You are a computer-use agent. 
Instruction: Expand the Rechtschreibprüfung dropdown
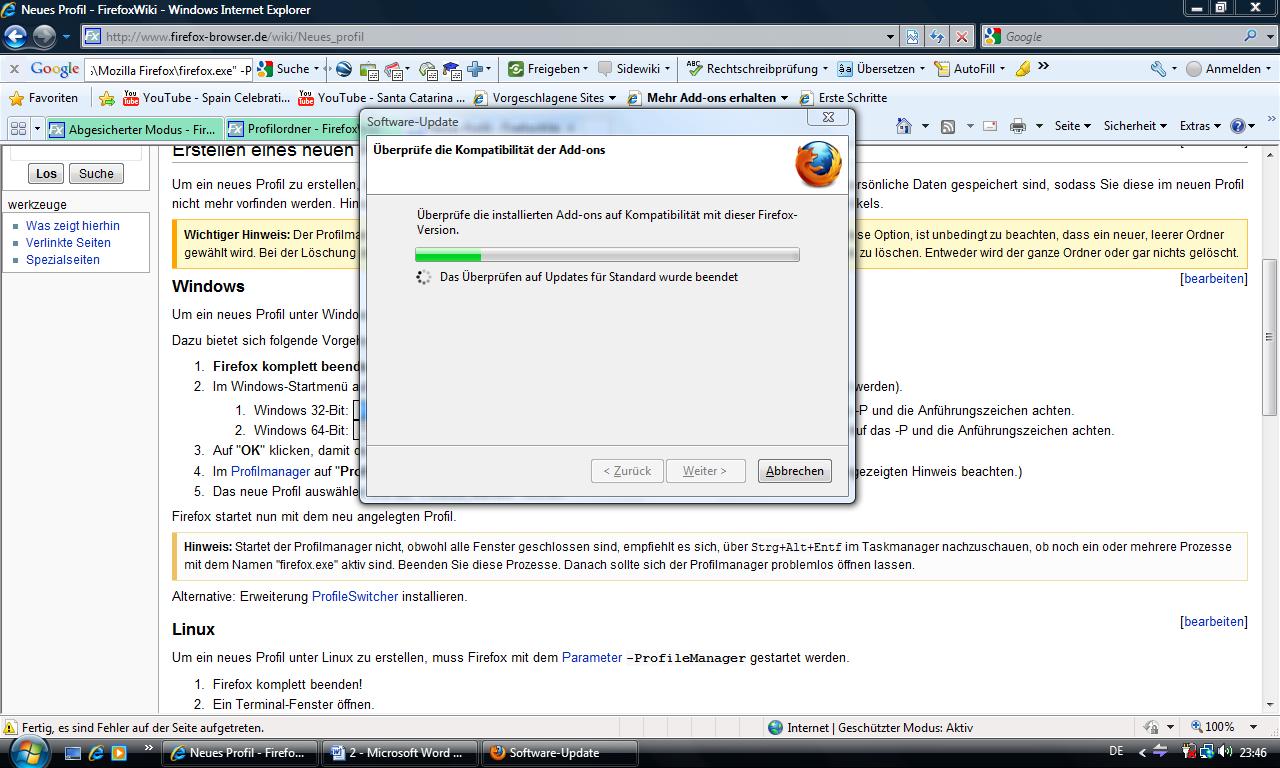(x=825, y=69)
